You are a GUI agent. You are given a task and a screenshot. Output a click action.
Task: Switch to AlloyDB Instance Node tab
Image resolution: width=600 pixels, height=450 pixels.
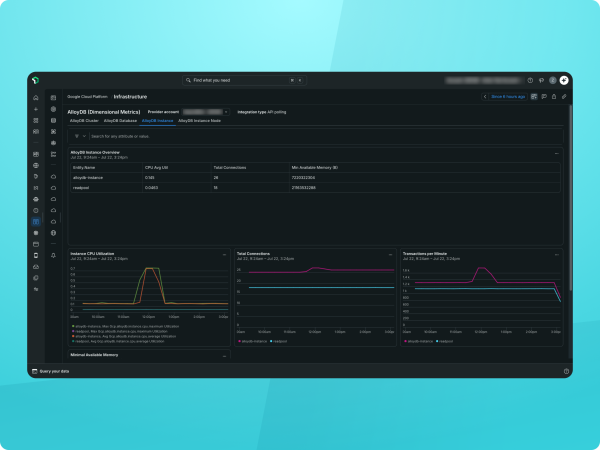point(199,121)
